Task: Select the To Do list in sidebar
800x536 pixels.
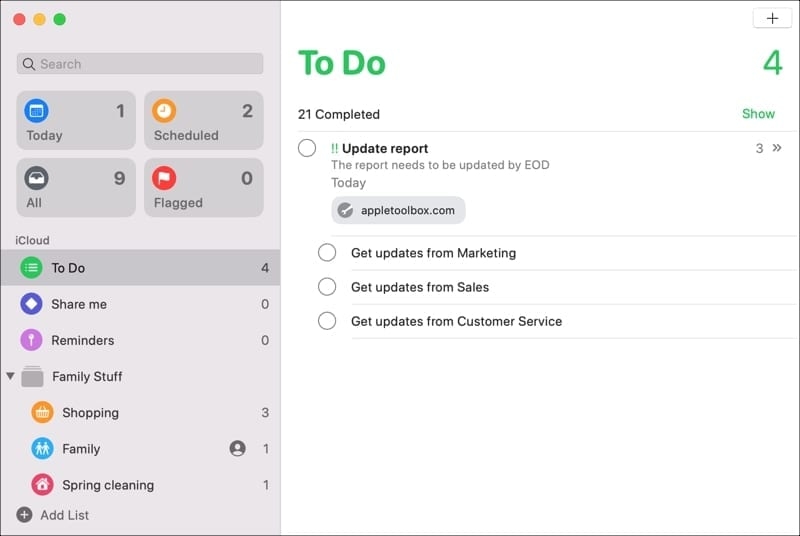Action: pyautogui.click(x=140, y=268)
